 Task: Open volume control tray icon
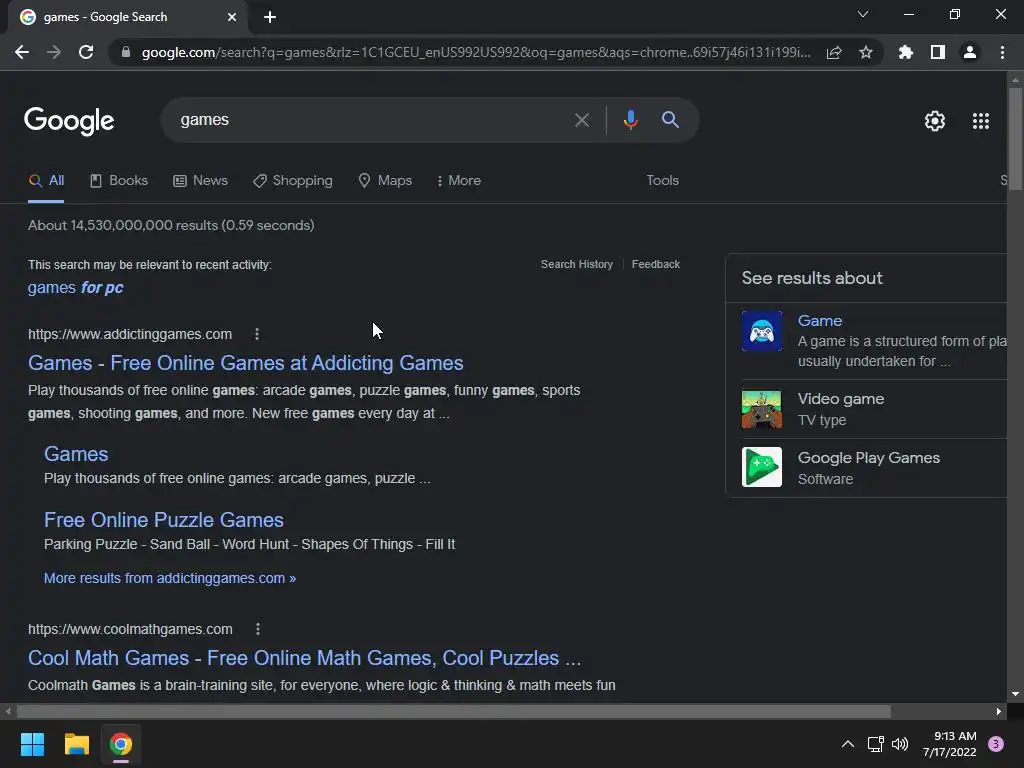pos(900,744)
